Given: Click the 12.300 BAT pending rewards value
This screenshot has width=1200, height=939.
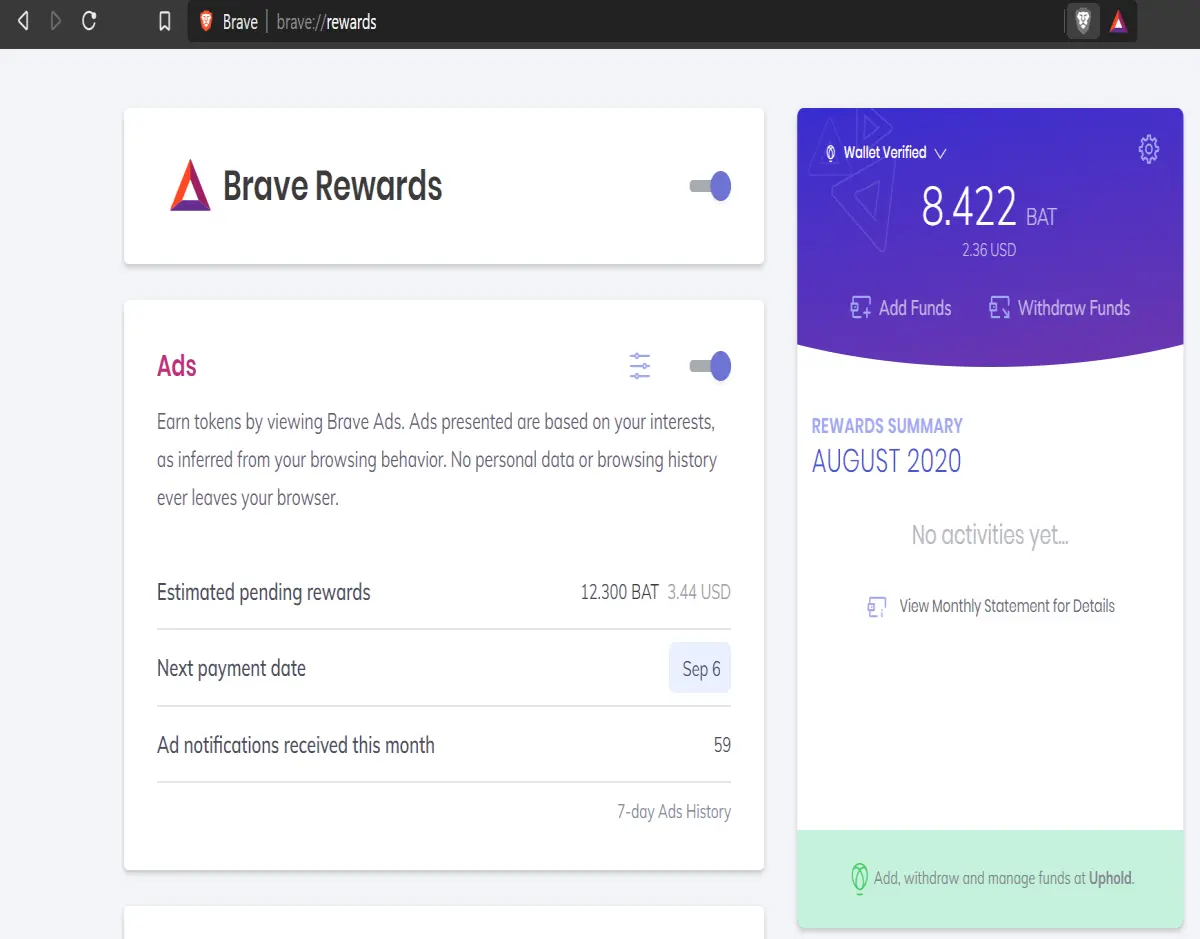Looking at the screenshot, I should click(x=620, y=592).
